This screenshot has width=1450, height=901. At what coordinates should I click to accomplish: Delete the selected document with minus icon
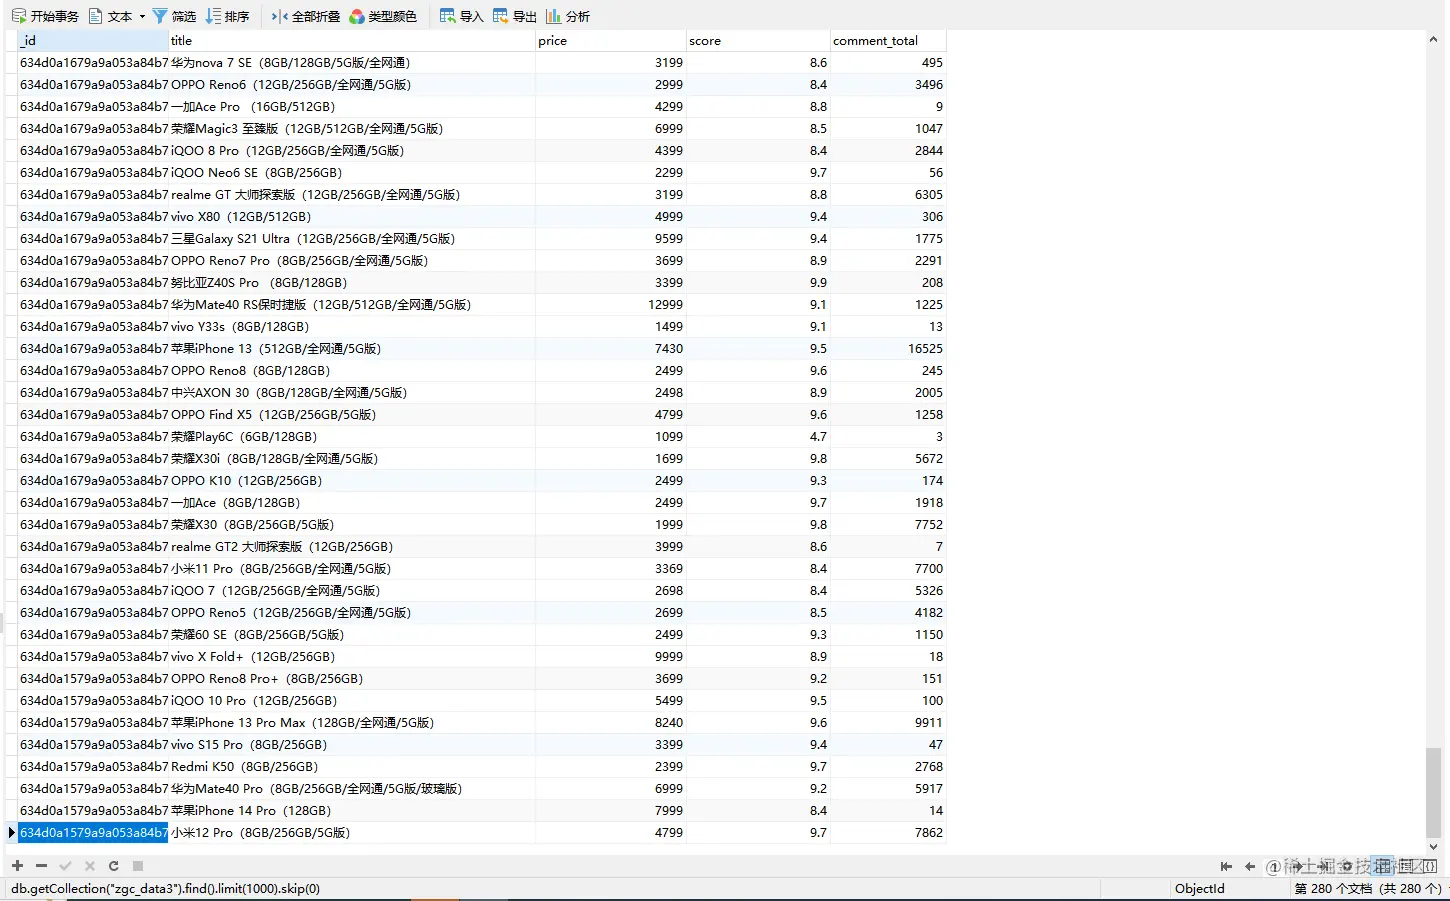[x=41, y=866]
